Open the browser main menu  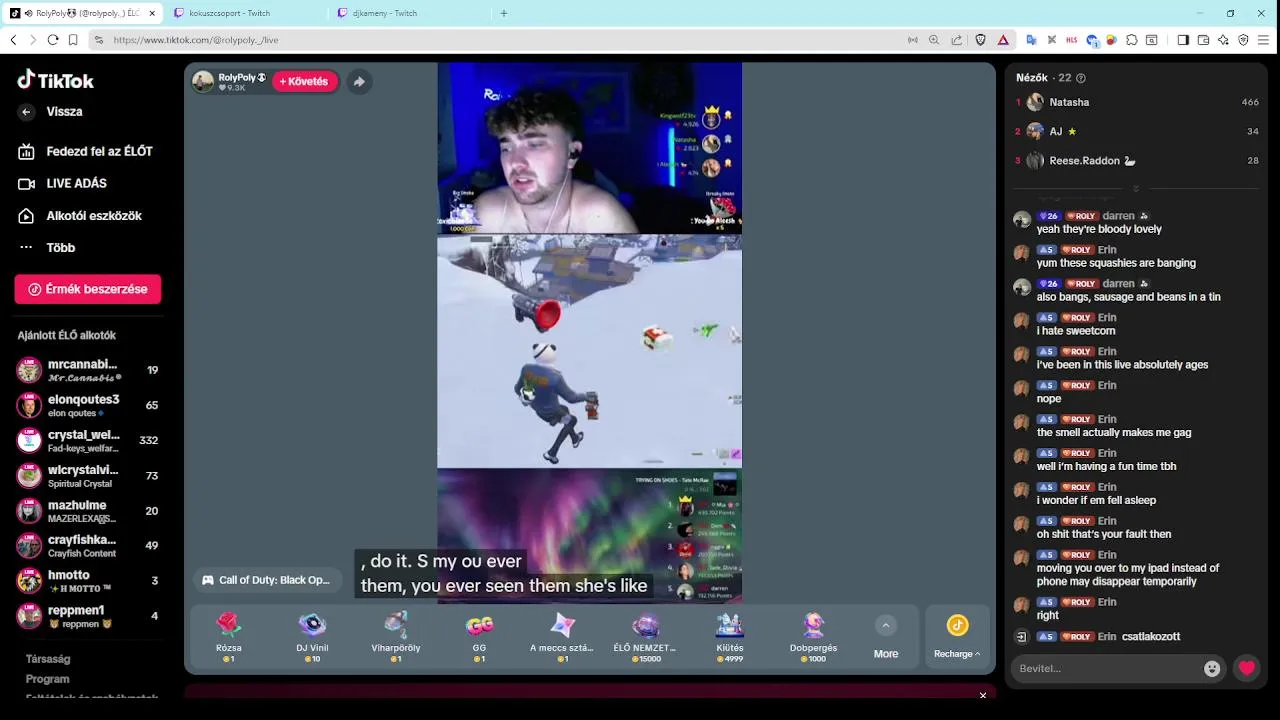(1263, 40)
